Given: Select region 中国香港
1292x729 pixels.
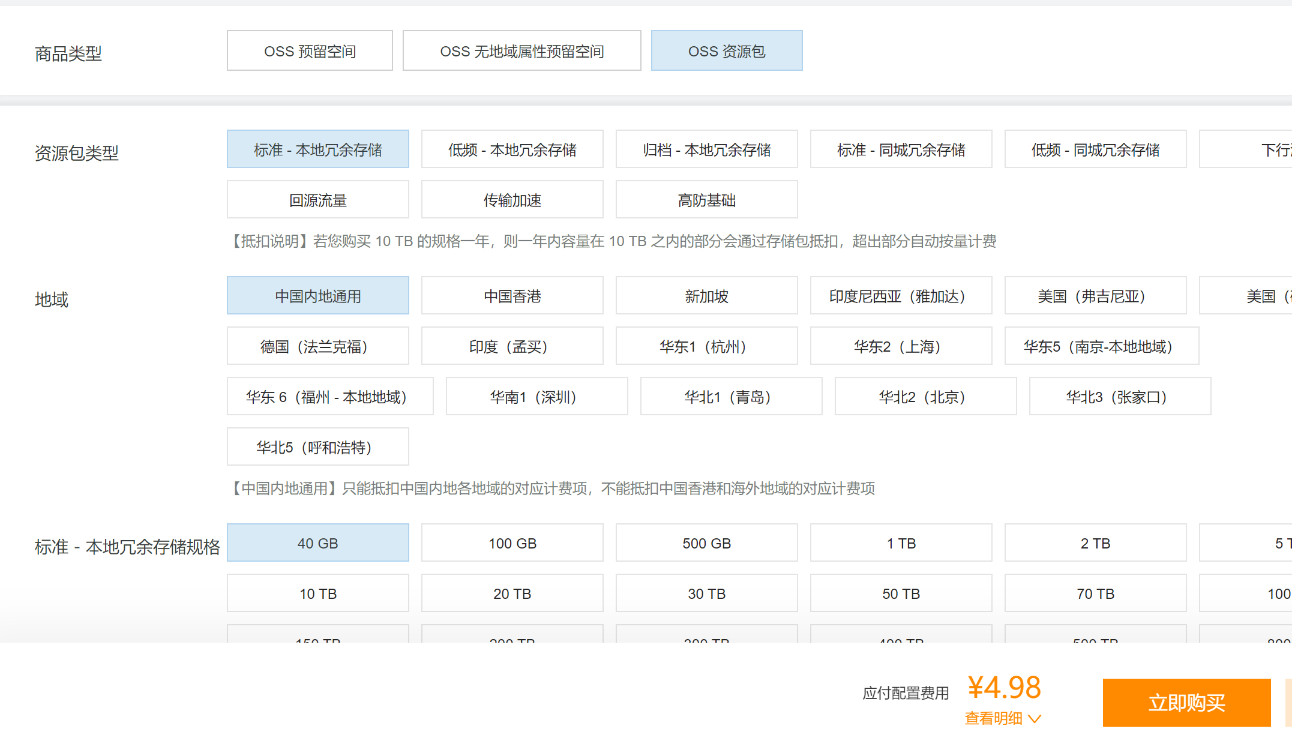Looking at the screenshot, I should (512, 296).
